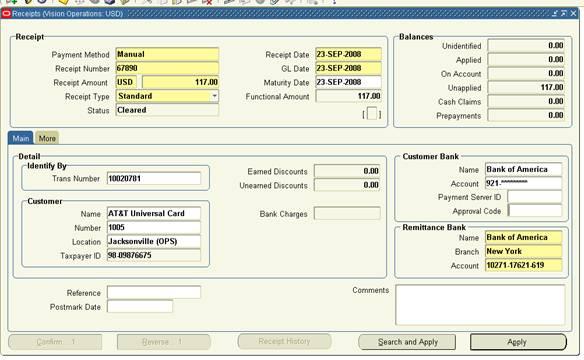This screenshot has width=584, height=360.
Task: Switch to the Main tab
Action: point(20,138)
